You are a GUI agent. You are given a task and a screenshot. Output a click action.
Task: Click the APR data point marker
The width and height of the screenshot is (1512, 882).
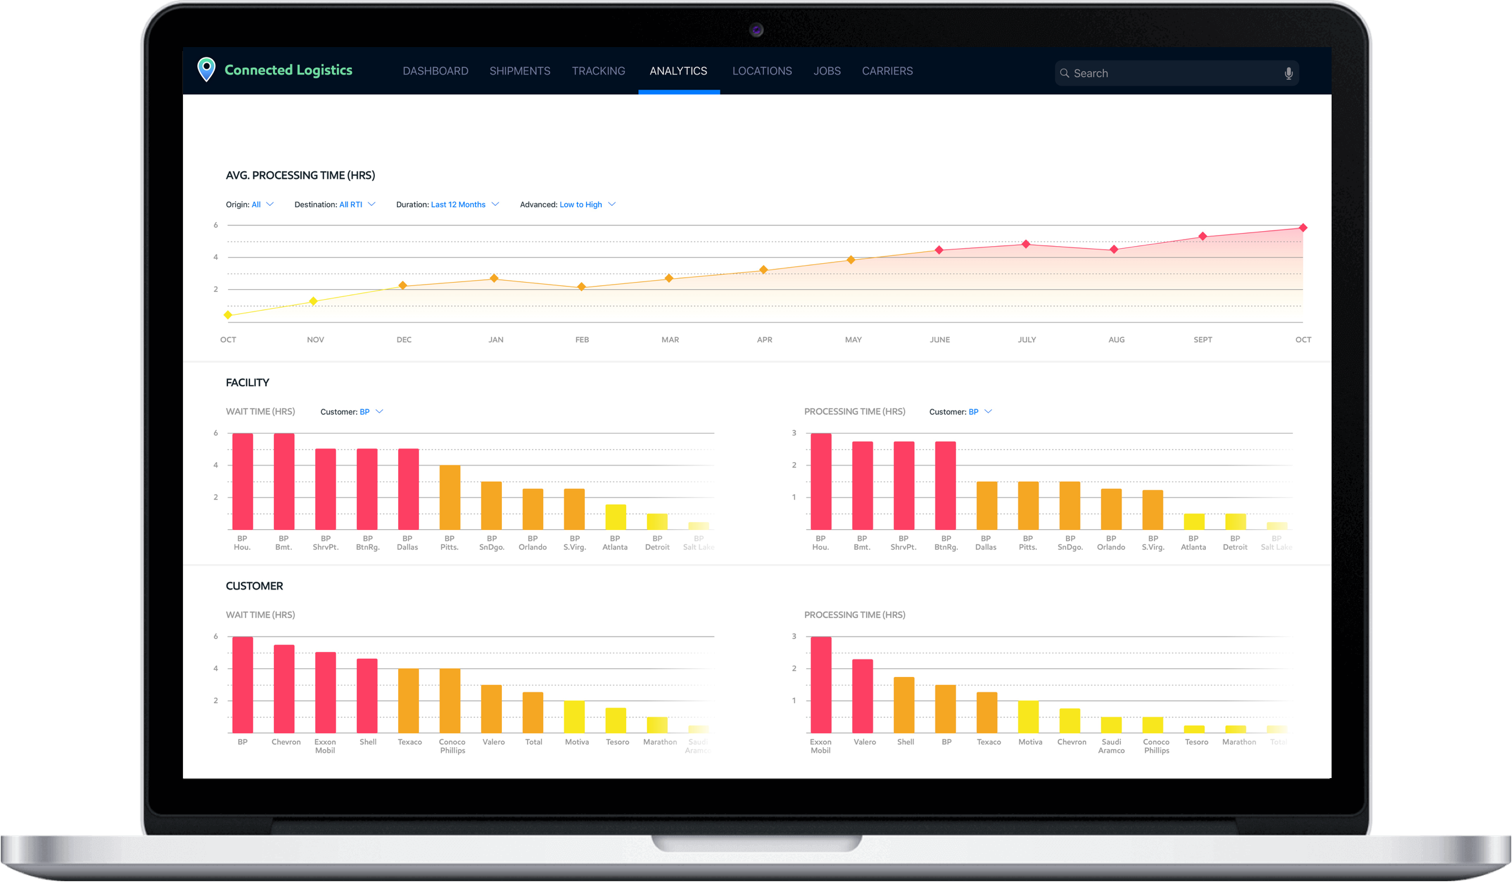tap(764, 270)
